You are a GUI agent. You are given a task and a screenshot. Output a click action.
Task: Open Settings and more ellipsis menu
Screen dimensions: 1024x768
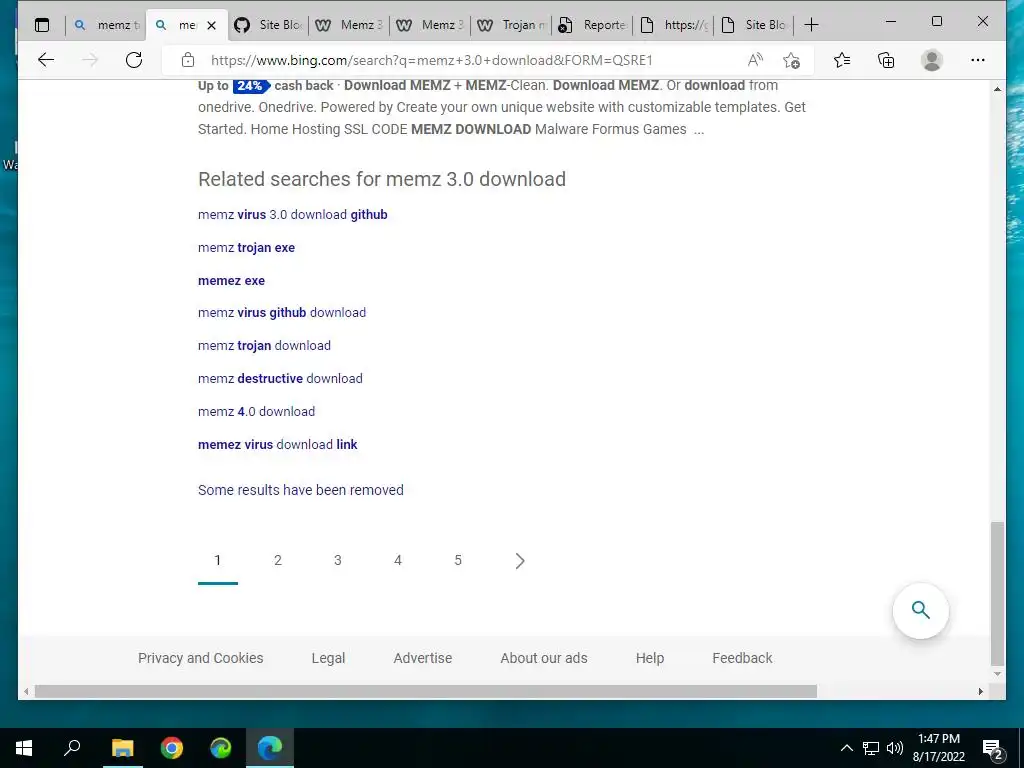978,60
